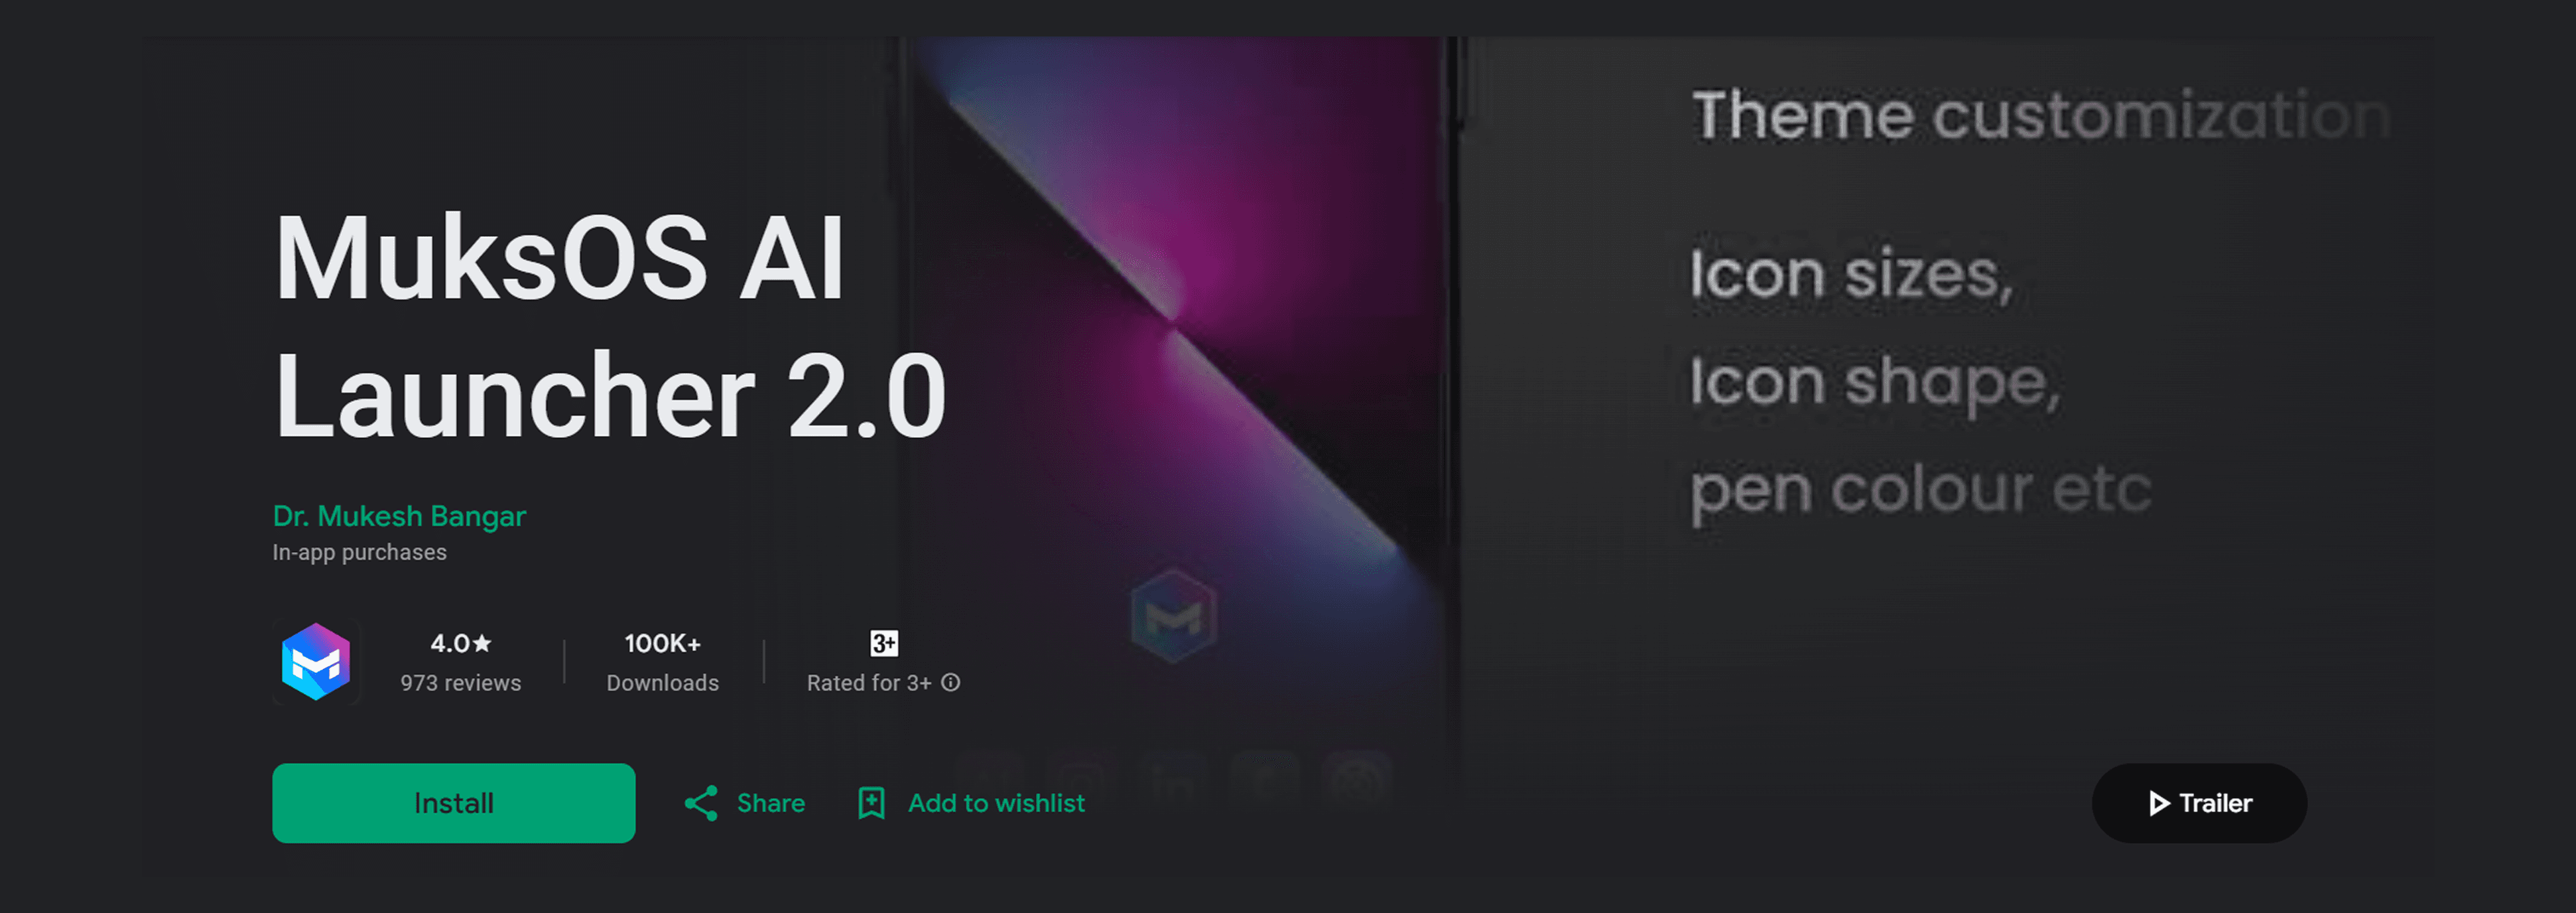Click the 100K+ Downloads stat

tap(662, 662)
